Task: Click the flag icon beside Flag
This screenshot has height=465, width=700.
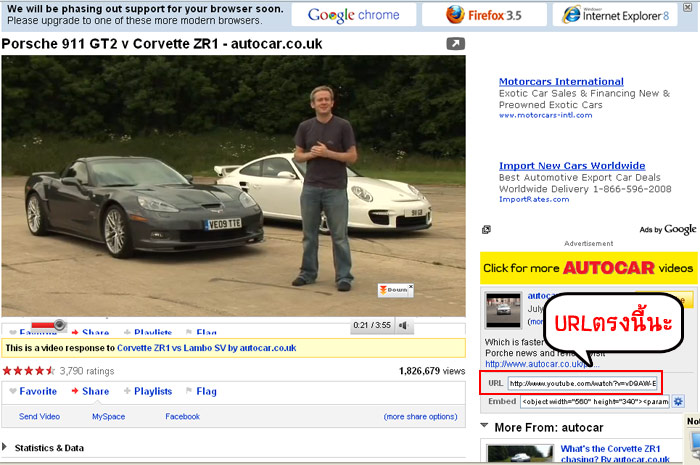Action: (x=189, y=391)
